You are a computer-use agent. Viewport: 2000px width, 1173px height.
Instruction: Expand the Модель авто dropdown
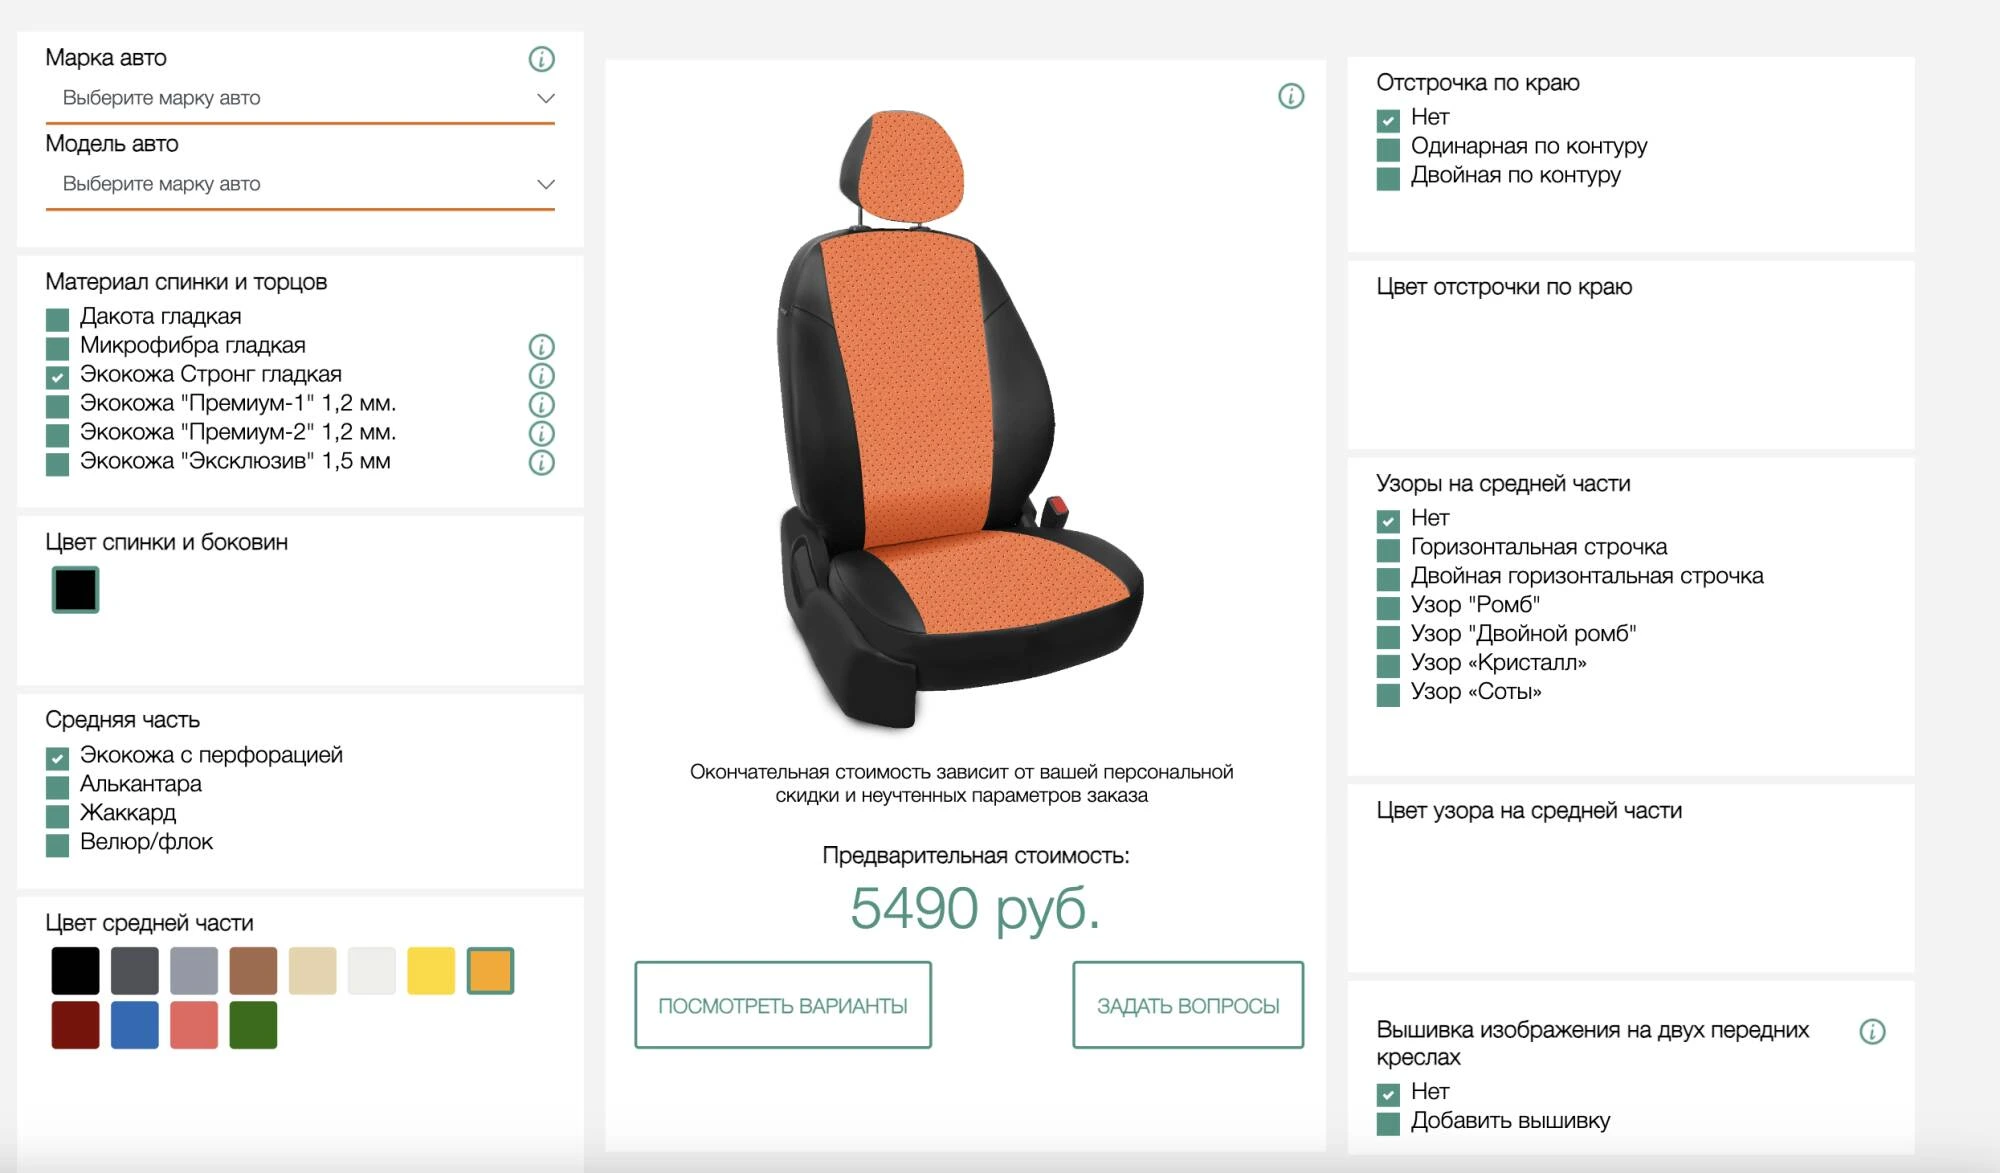300,184
